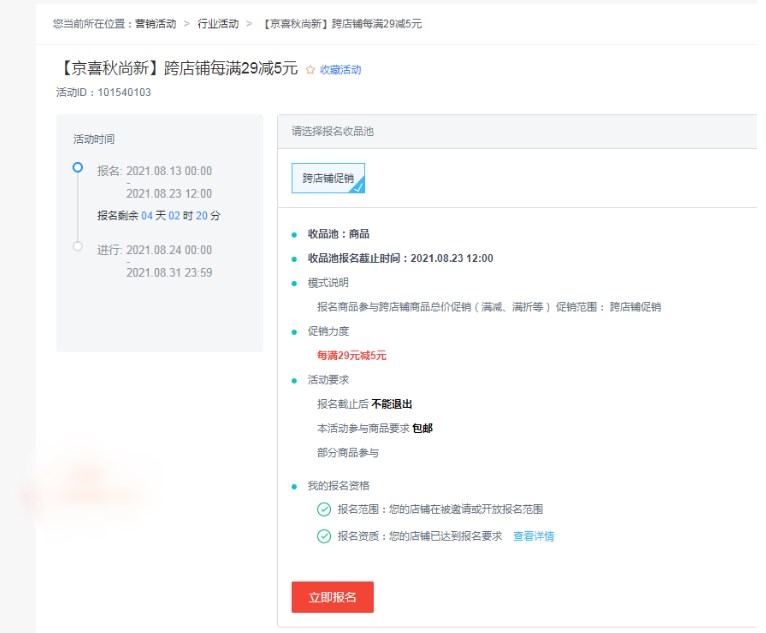Click the start date 2021.08.24 00:00
The image size is (766, 633).
[x=169, y=250]
